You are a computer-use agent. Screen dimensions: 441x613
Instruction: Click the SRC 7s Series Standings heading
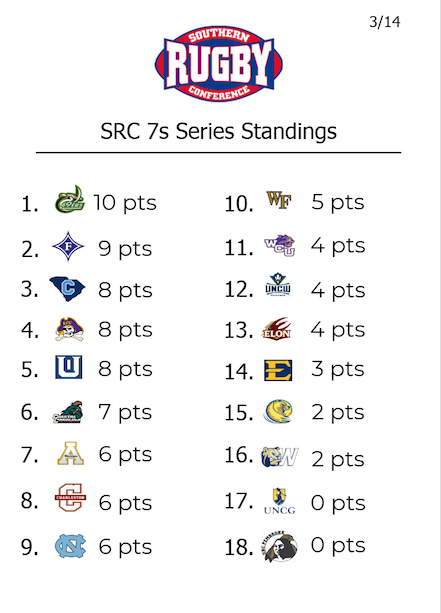tap(219, 131)
